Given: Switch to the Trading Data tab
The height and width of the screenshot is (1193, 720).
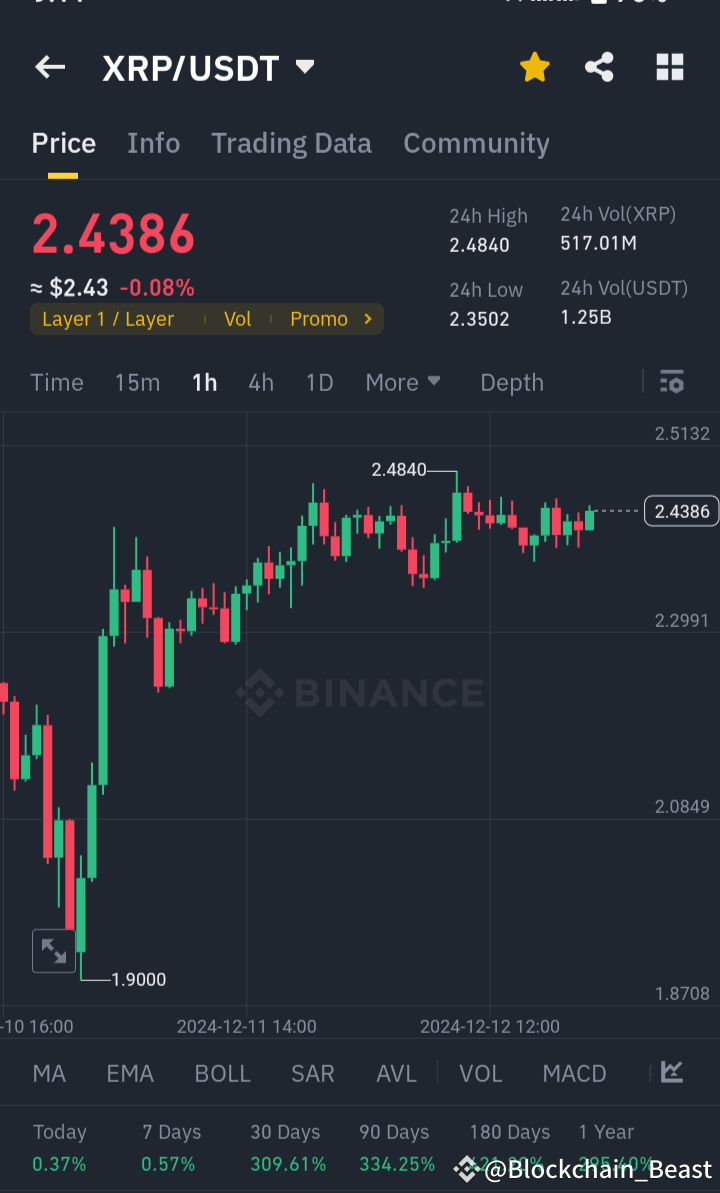Looking at the screenshot, I should [291, 143].
